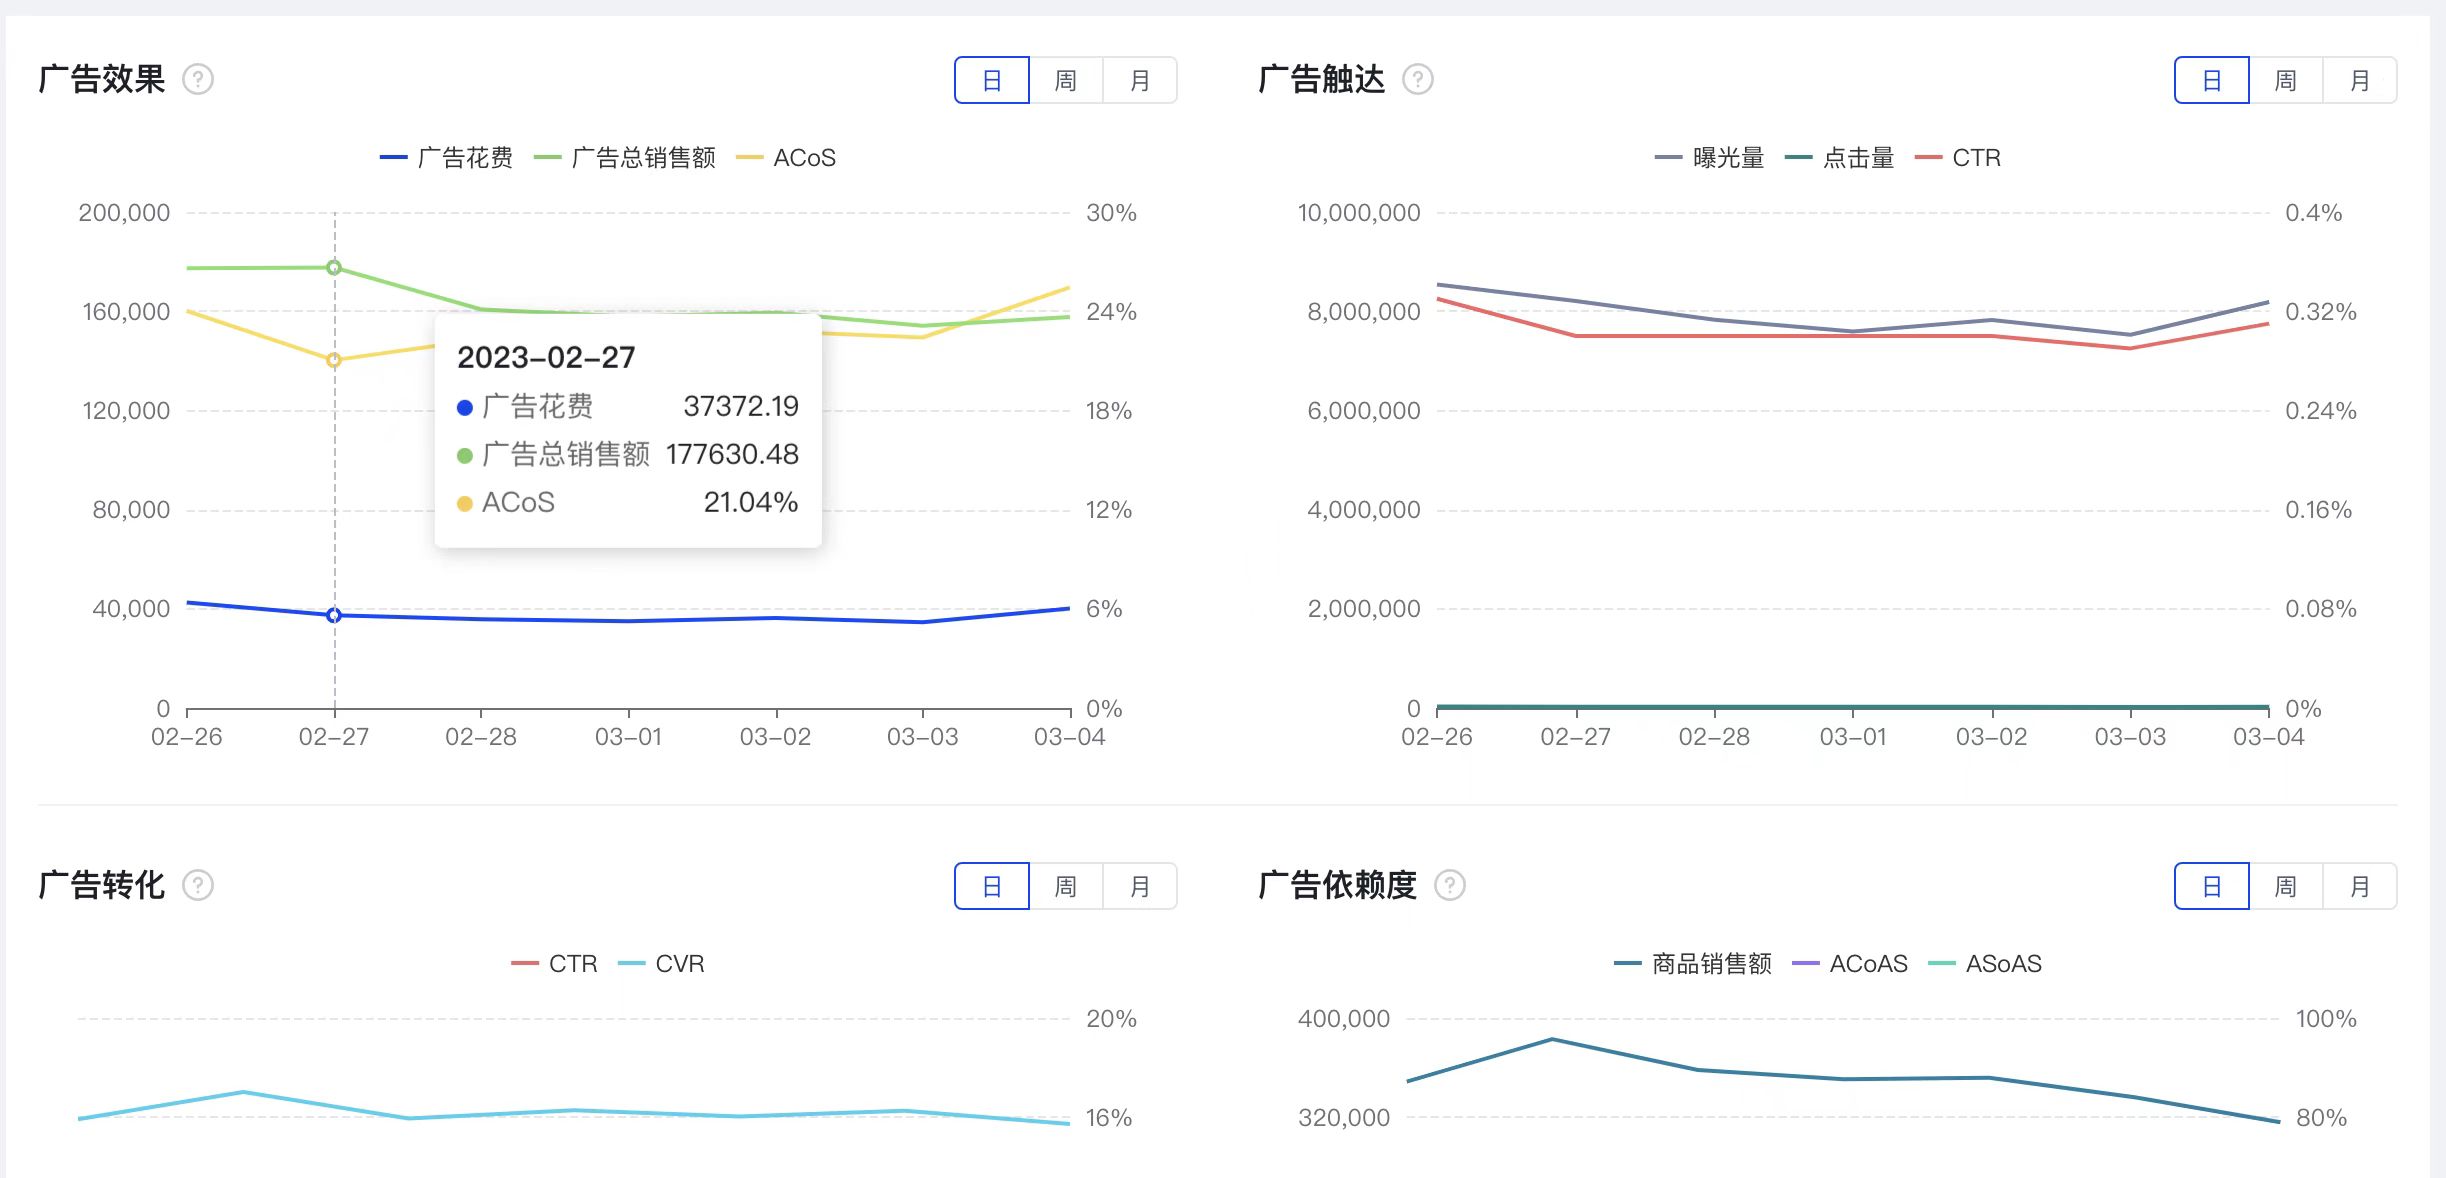Switch 广告转化 chart to 周 view
2446x1178 pixels.
[x=1066, y=886]
